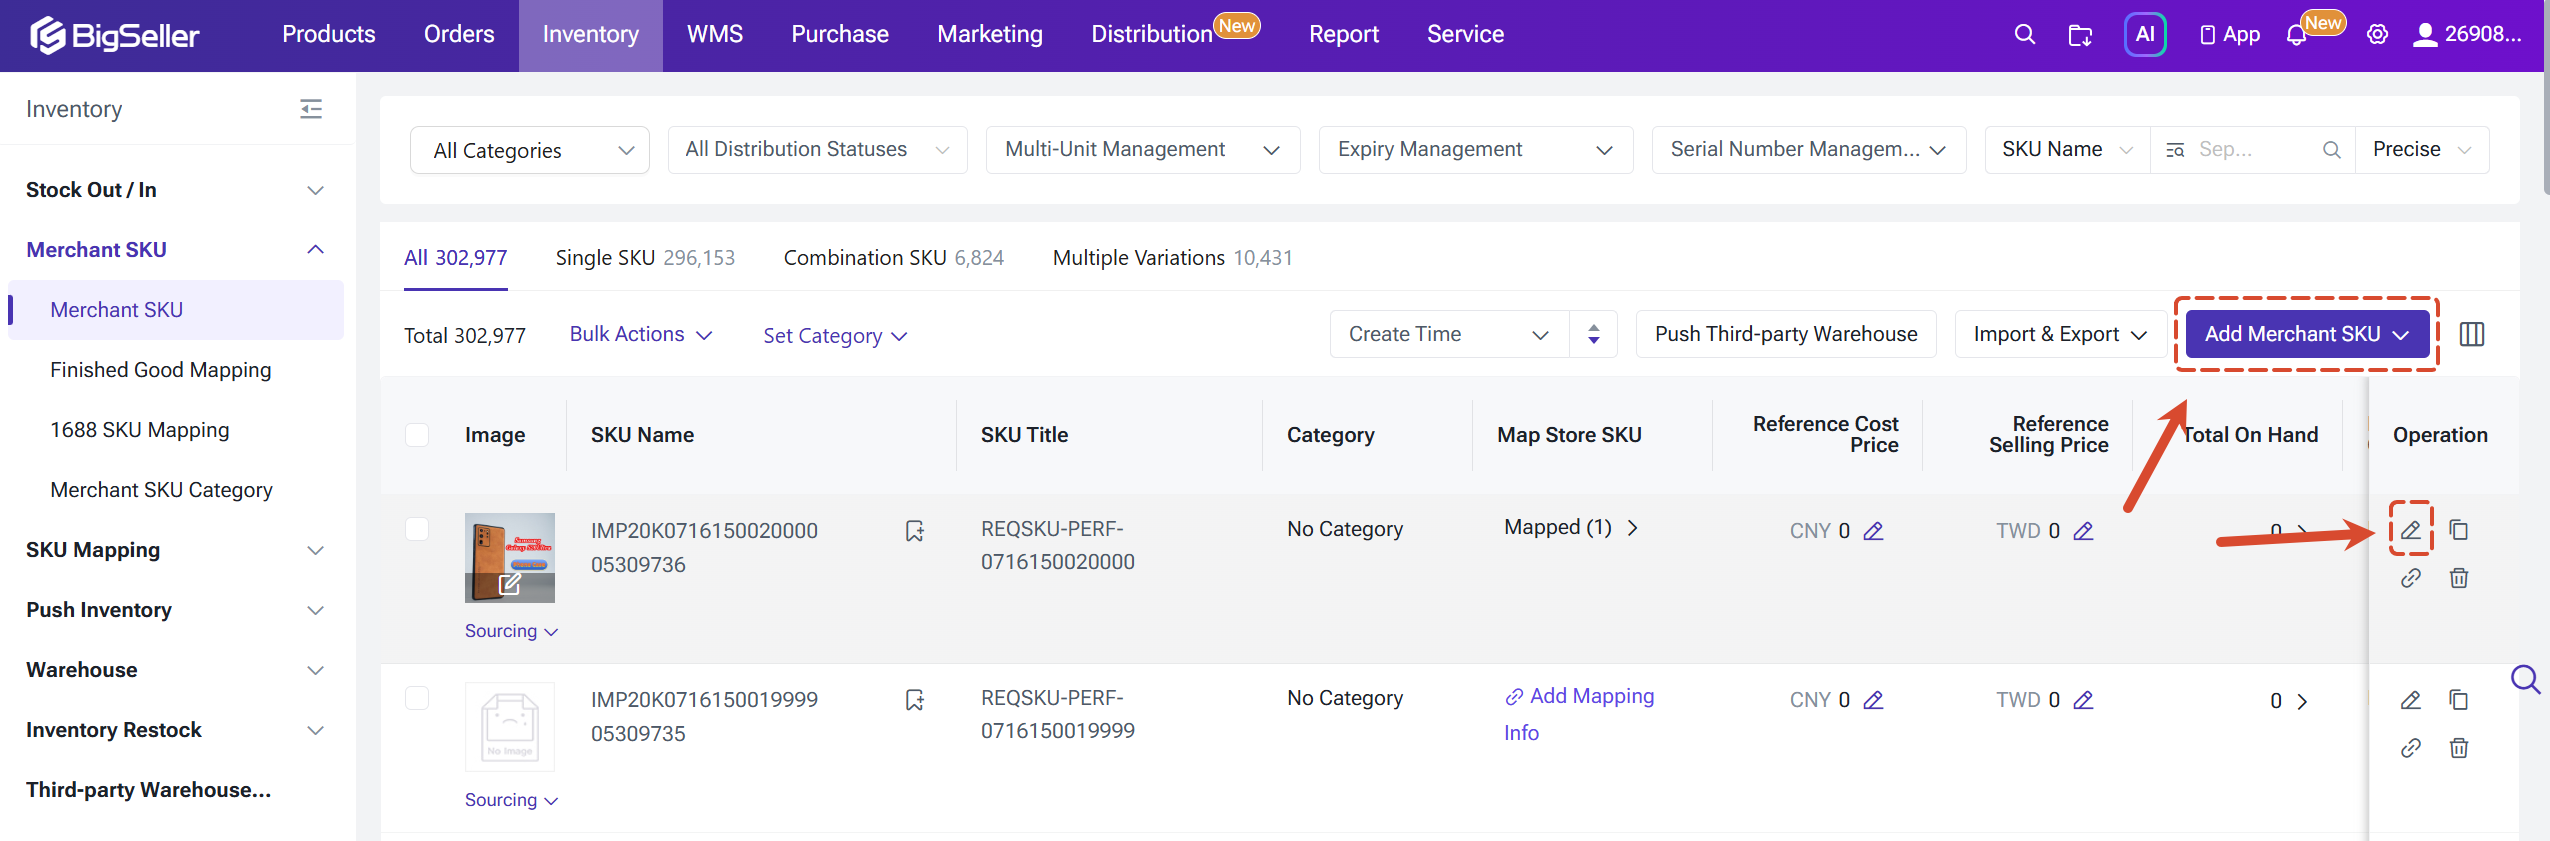Open the top bar search magnifier
The image size is (2550, 841).
(x=2024, y=34)
